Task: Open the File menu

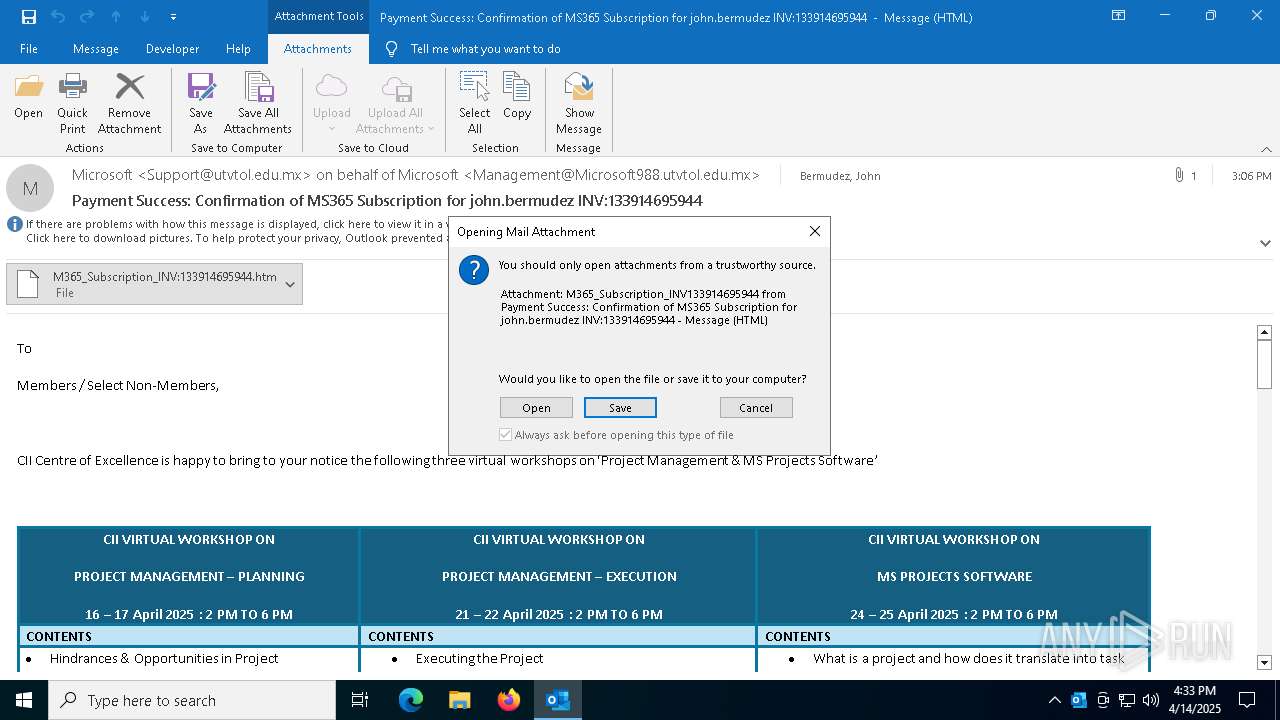Action: (x=29, y=49)
